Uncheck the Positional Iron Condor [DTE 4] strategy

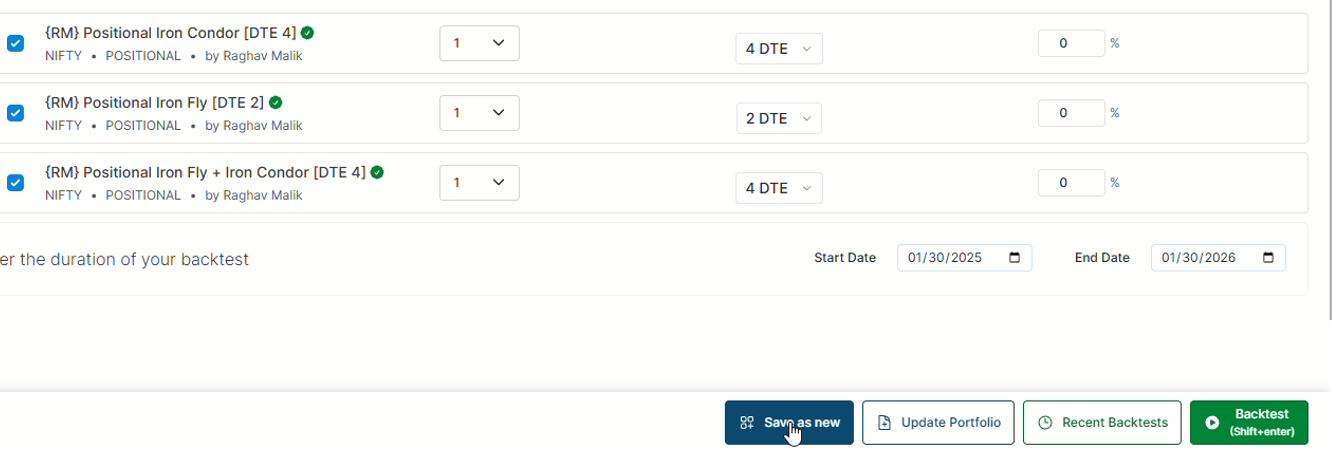15,43
